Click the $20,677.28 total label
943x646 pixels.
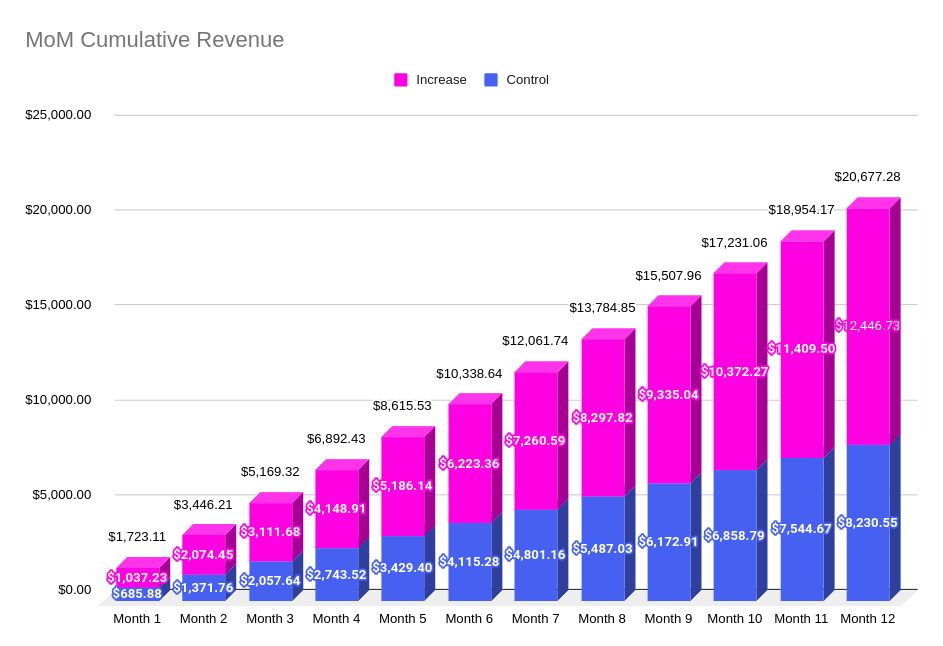[867, 177]
